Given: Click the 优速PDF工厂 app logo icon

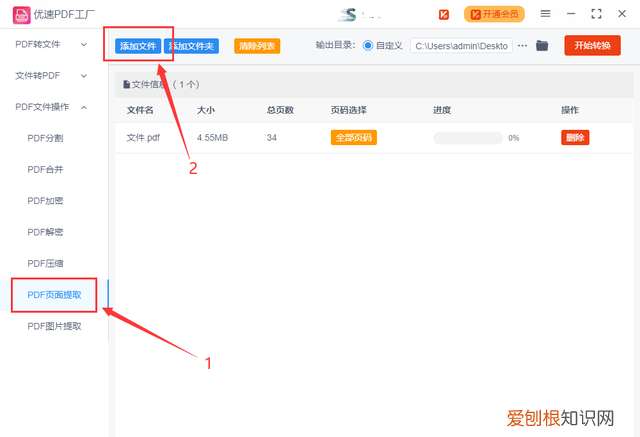Looking at the screenshot, I should [21, 15].
